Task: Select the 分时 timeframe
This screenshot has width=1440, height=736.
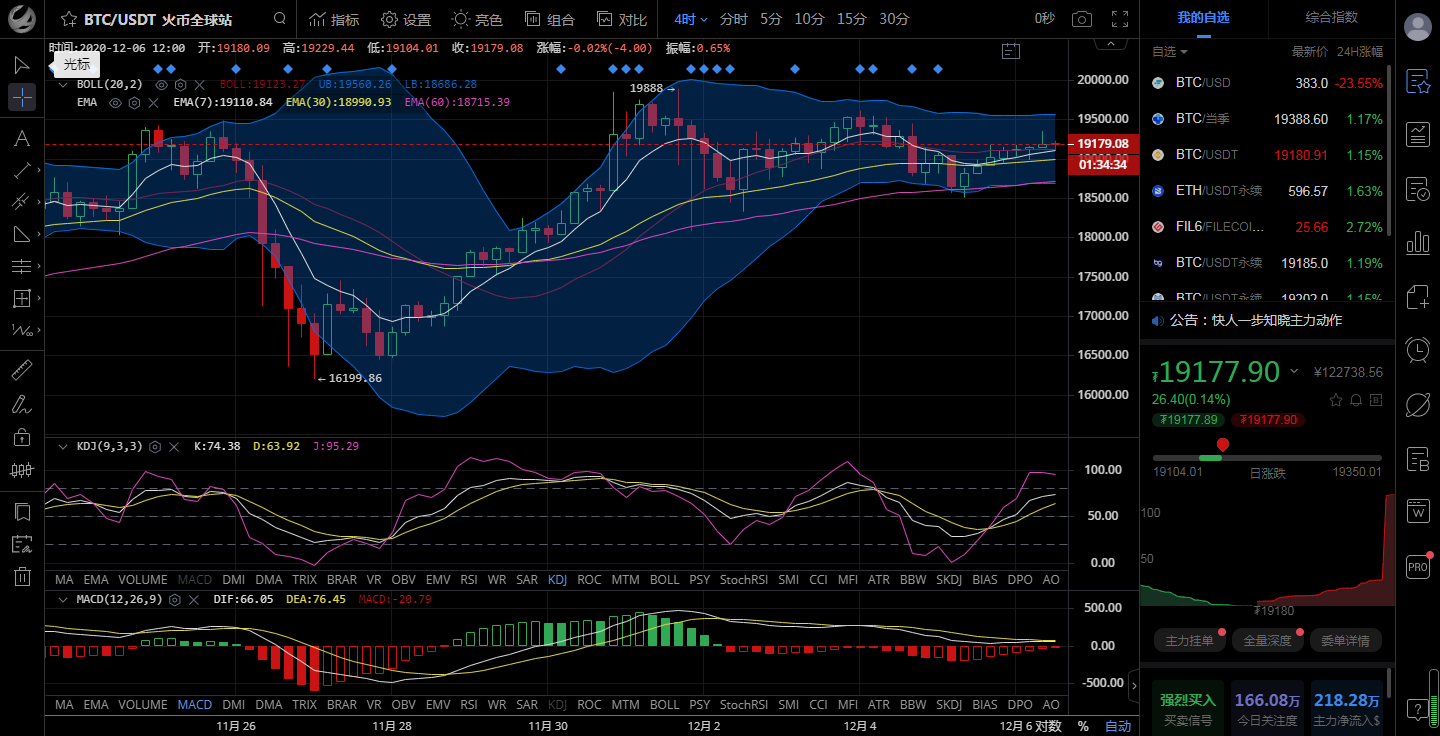Action: coord(733,19)
